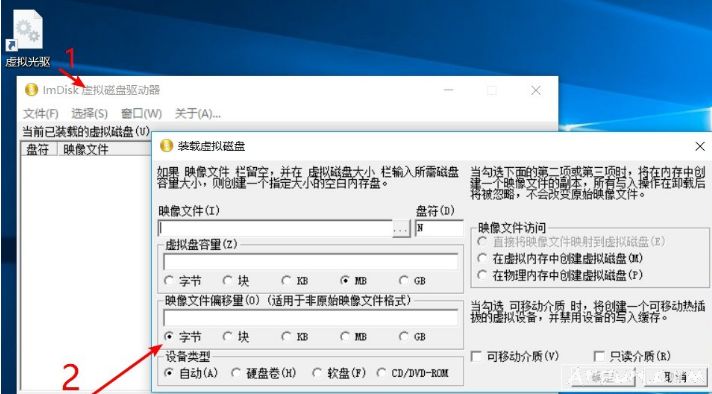712x394 pixels.
Task: Click the 映像文件偏移量(O) input field
Action: (311, 318)
